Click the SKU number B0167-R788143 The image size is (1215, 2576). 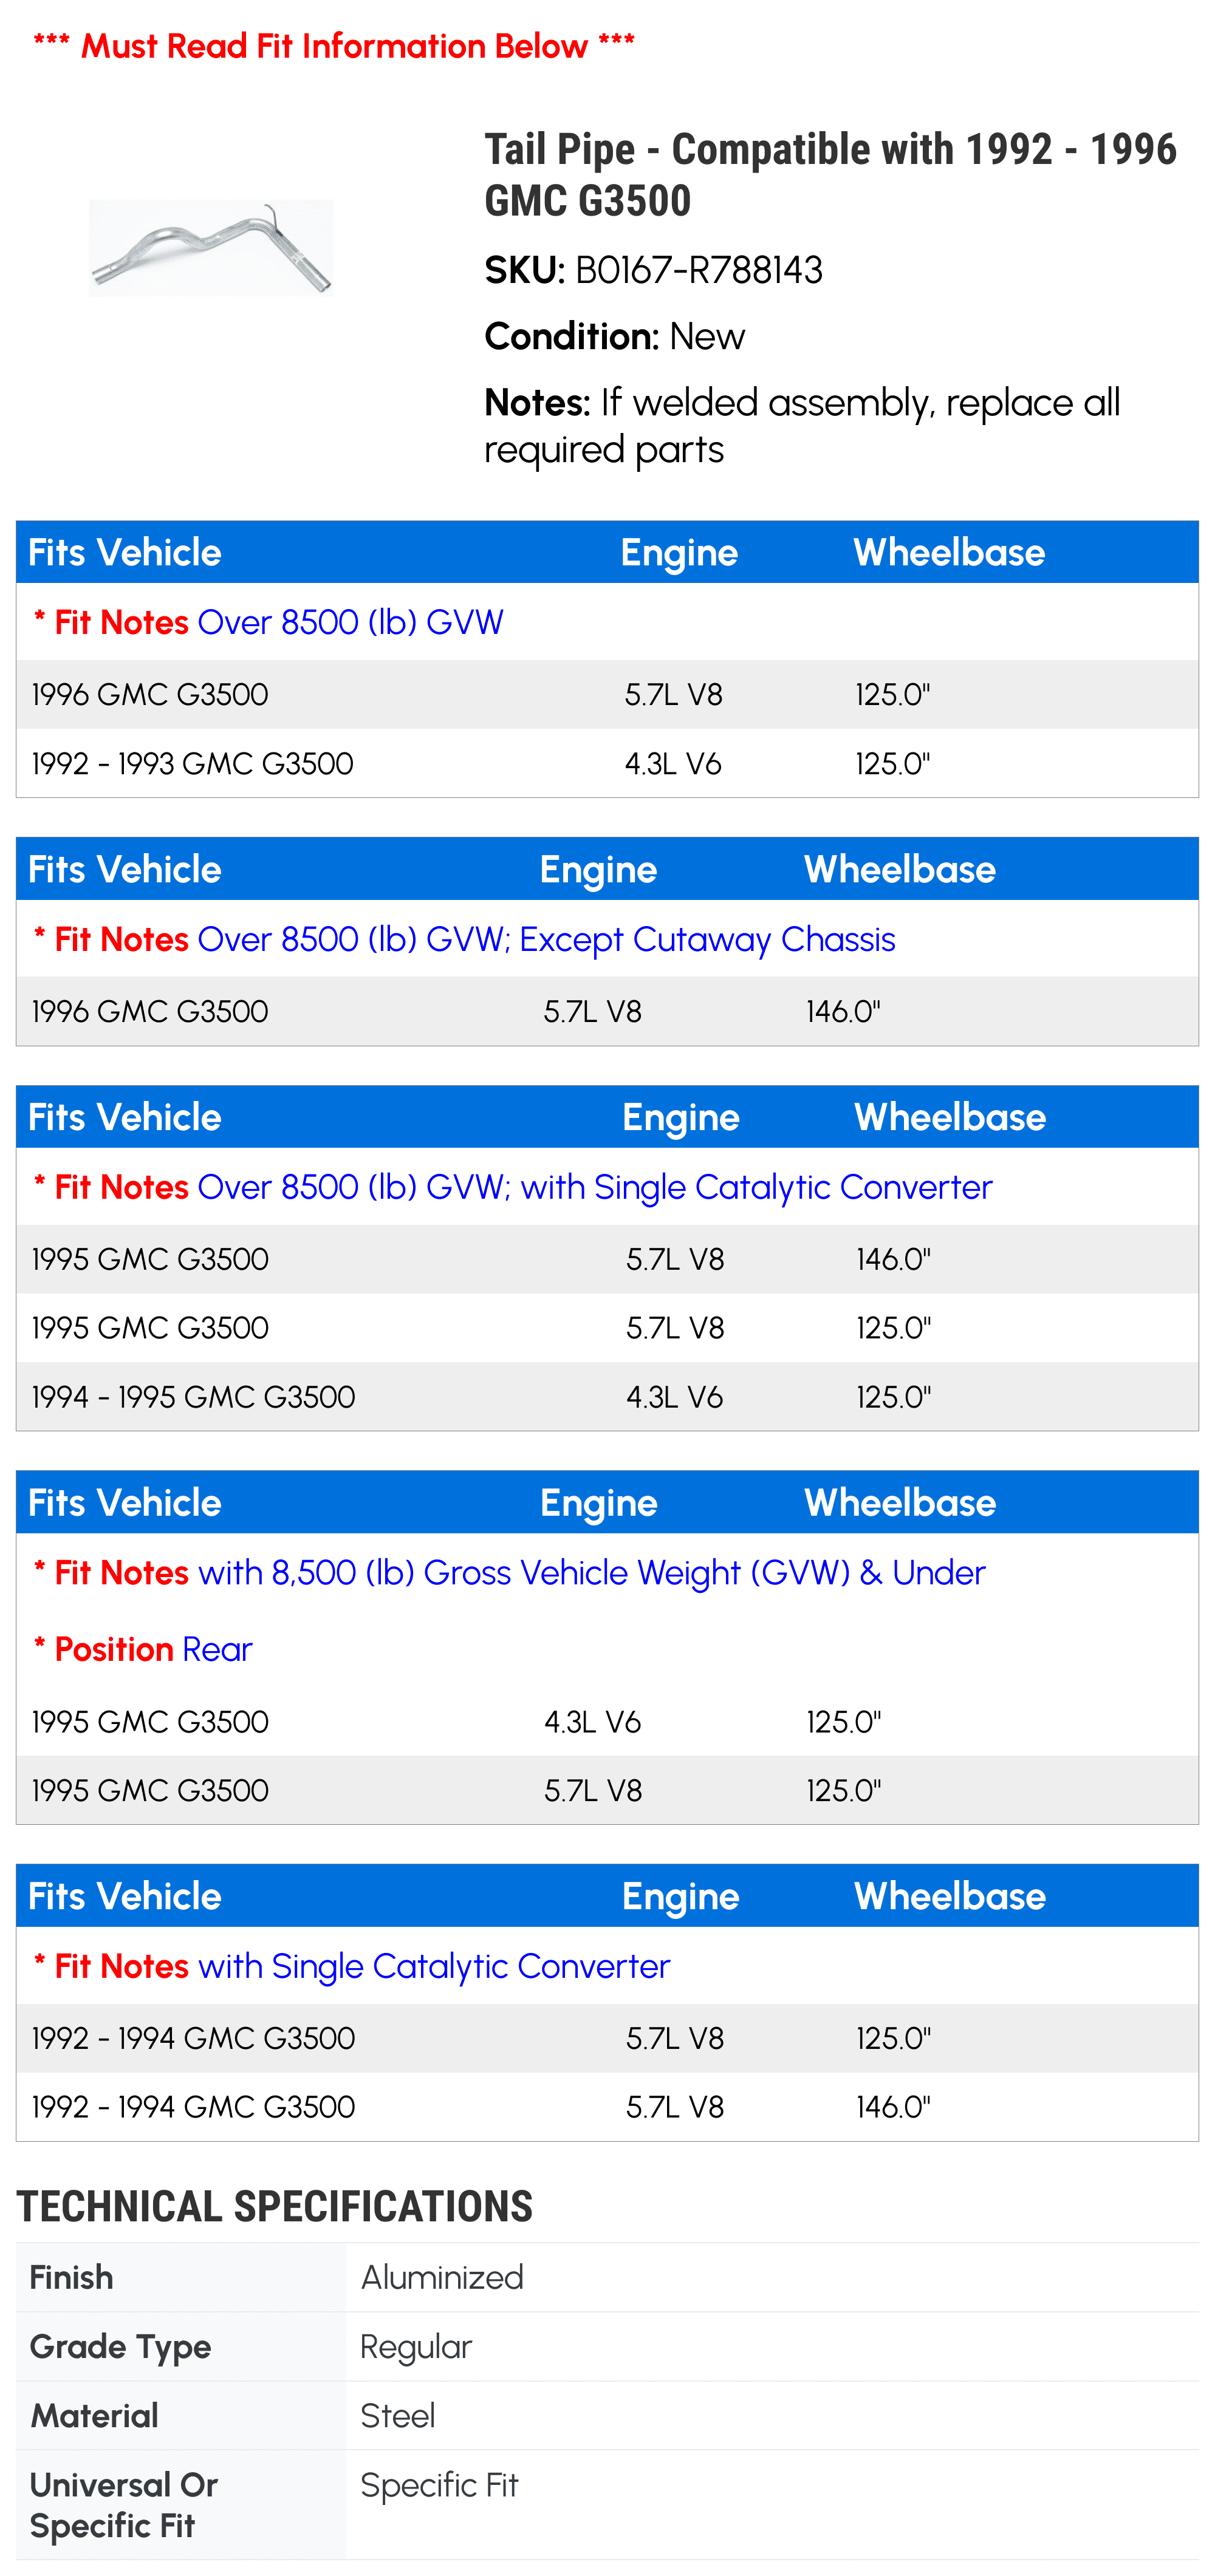pos(698,270)
